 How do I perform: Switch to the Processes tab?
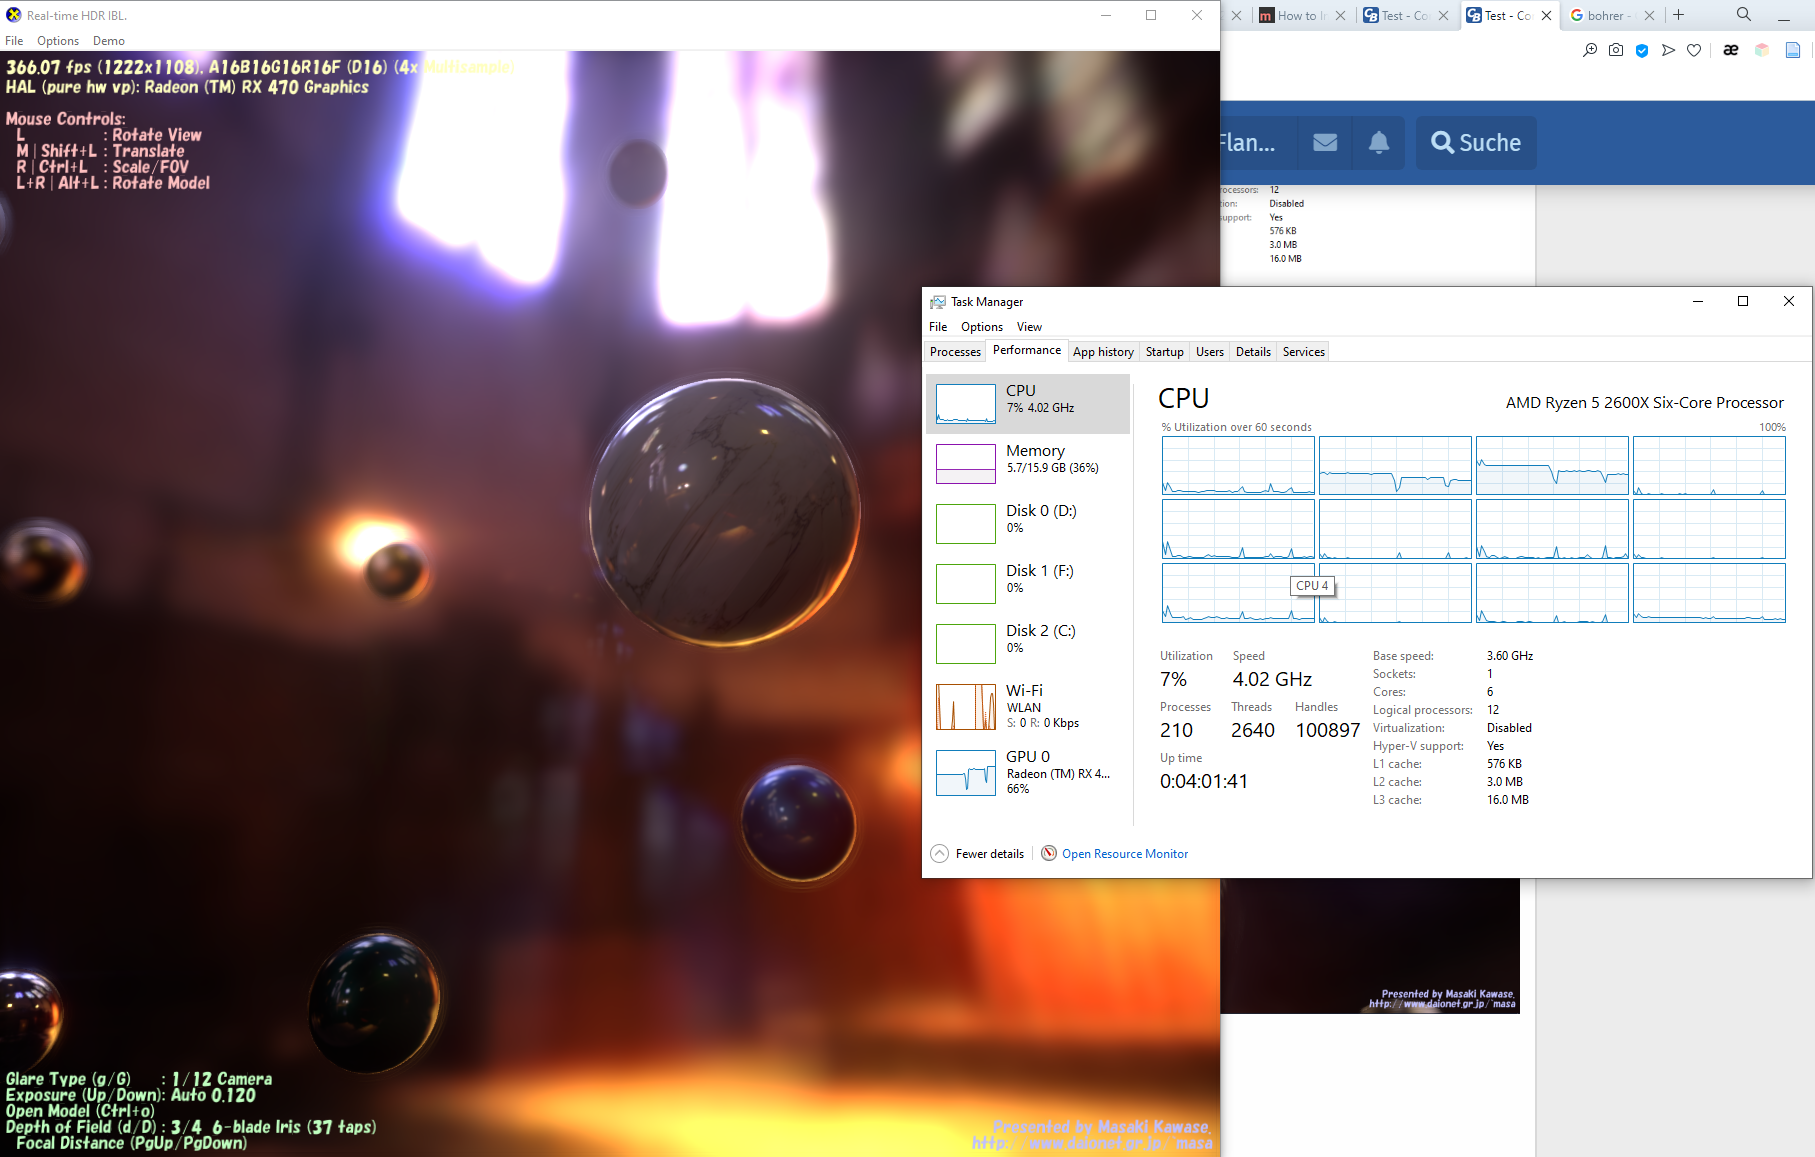[955, 352]
